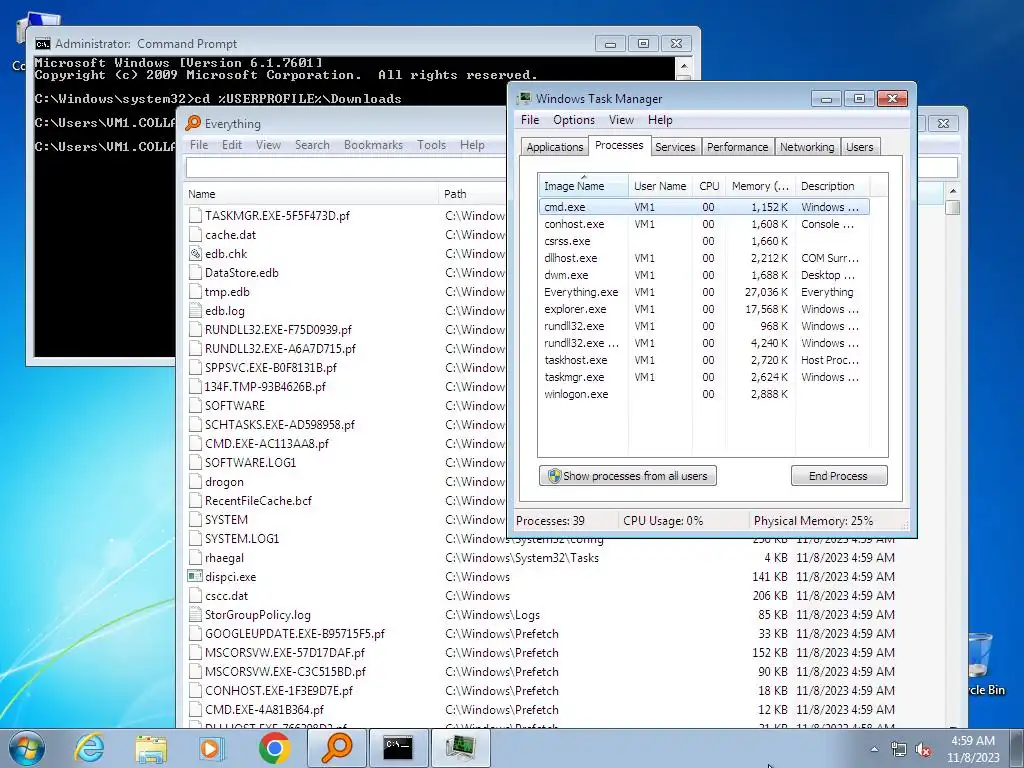This screenshot has height=768, width=1024.
Task: Switch to the Applications tab
Action: (x=554, y=147)
